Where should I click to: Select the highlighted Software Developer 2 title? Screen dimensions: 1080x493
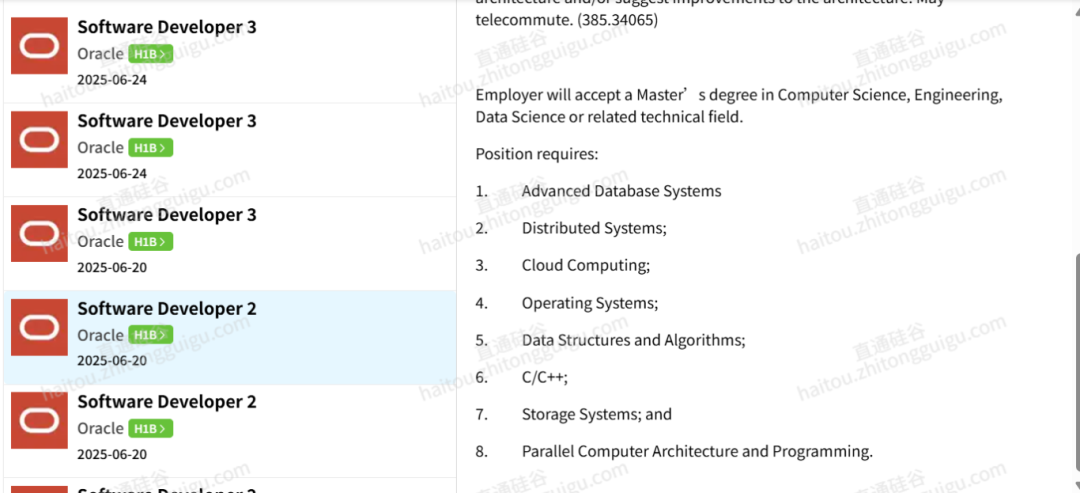tap(167, 308)
